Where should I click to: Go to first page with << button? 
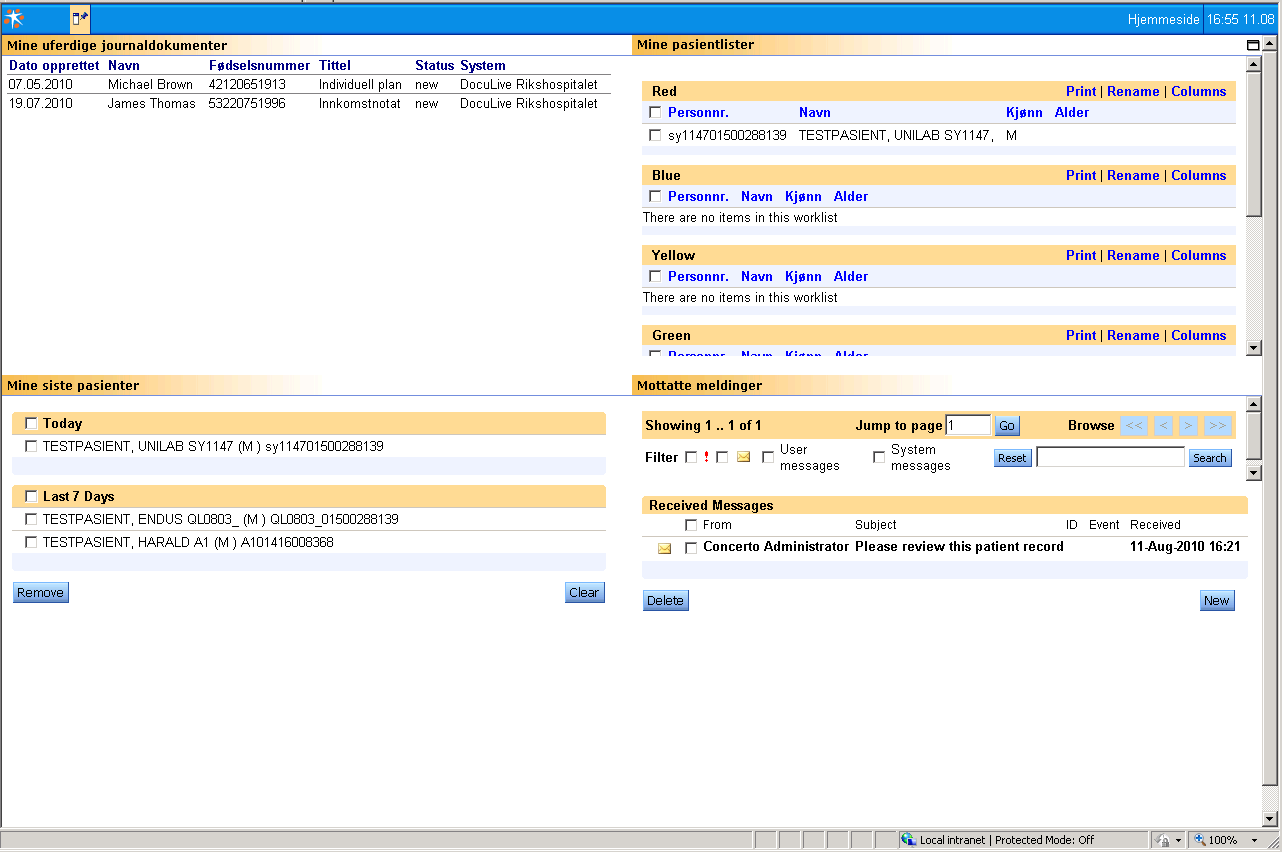coord(1134,425)
